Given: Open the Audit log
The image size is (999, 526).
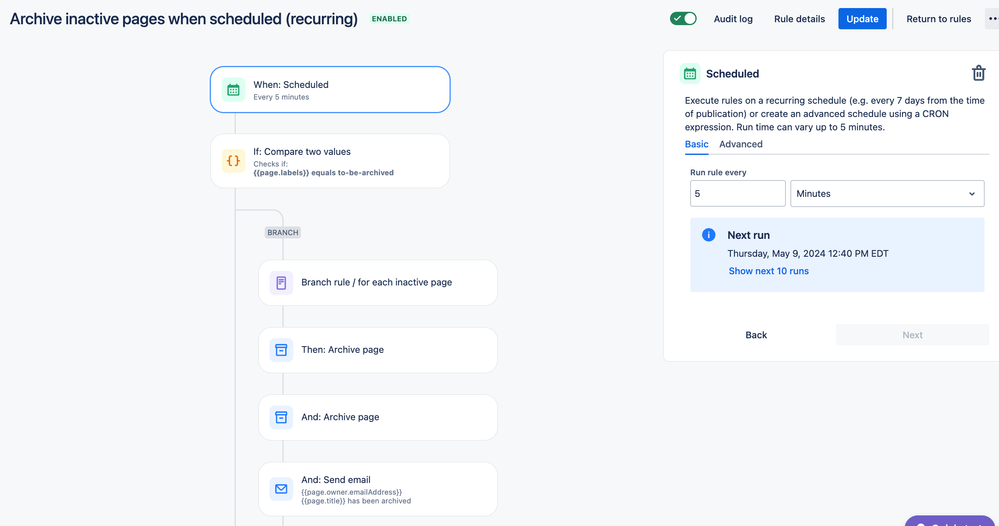Looking at the screenshot, I should [x=733, y=19].
